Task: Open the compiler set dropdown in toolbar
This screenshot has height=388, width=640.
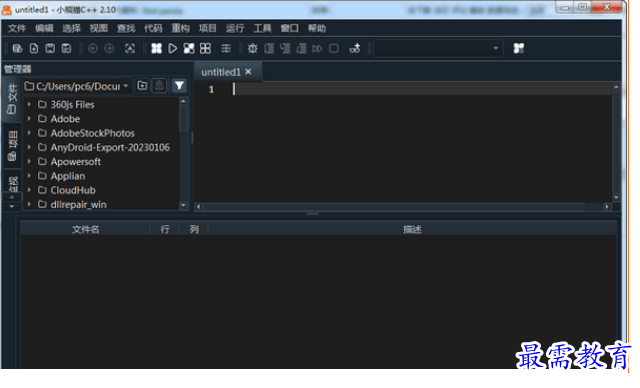Action: (438, 49)
